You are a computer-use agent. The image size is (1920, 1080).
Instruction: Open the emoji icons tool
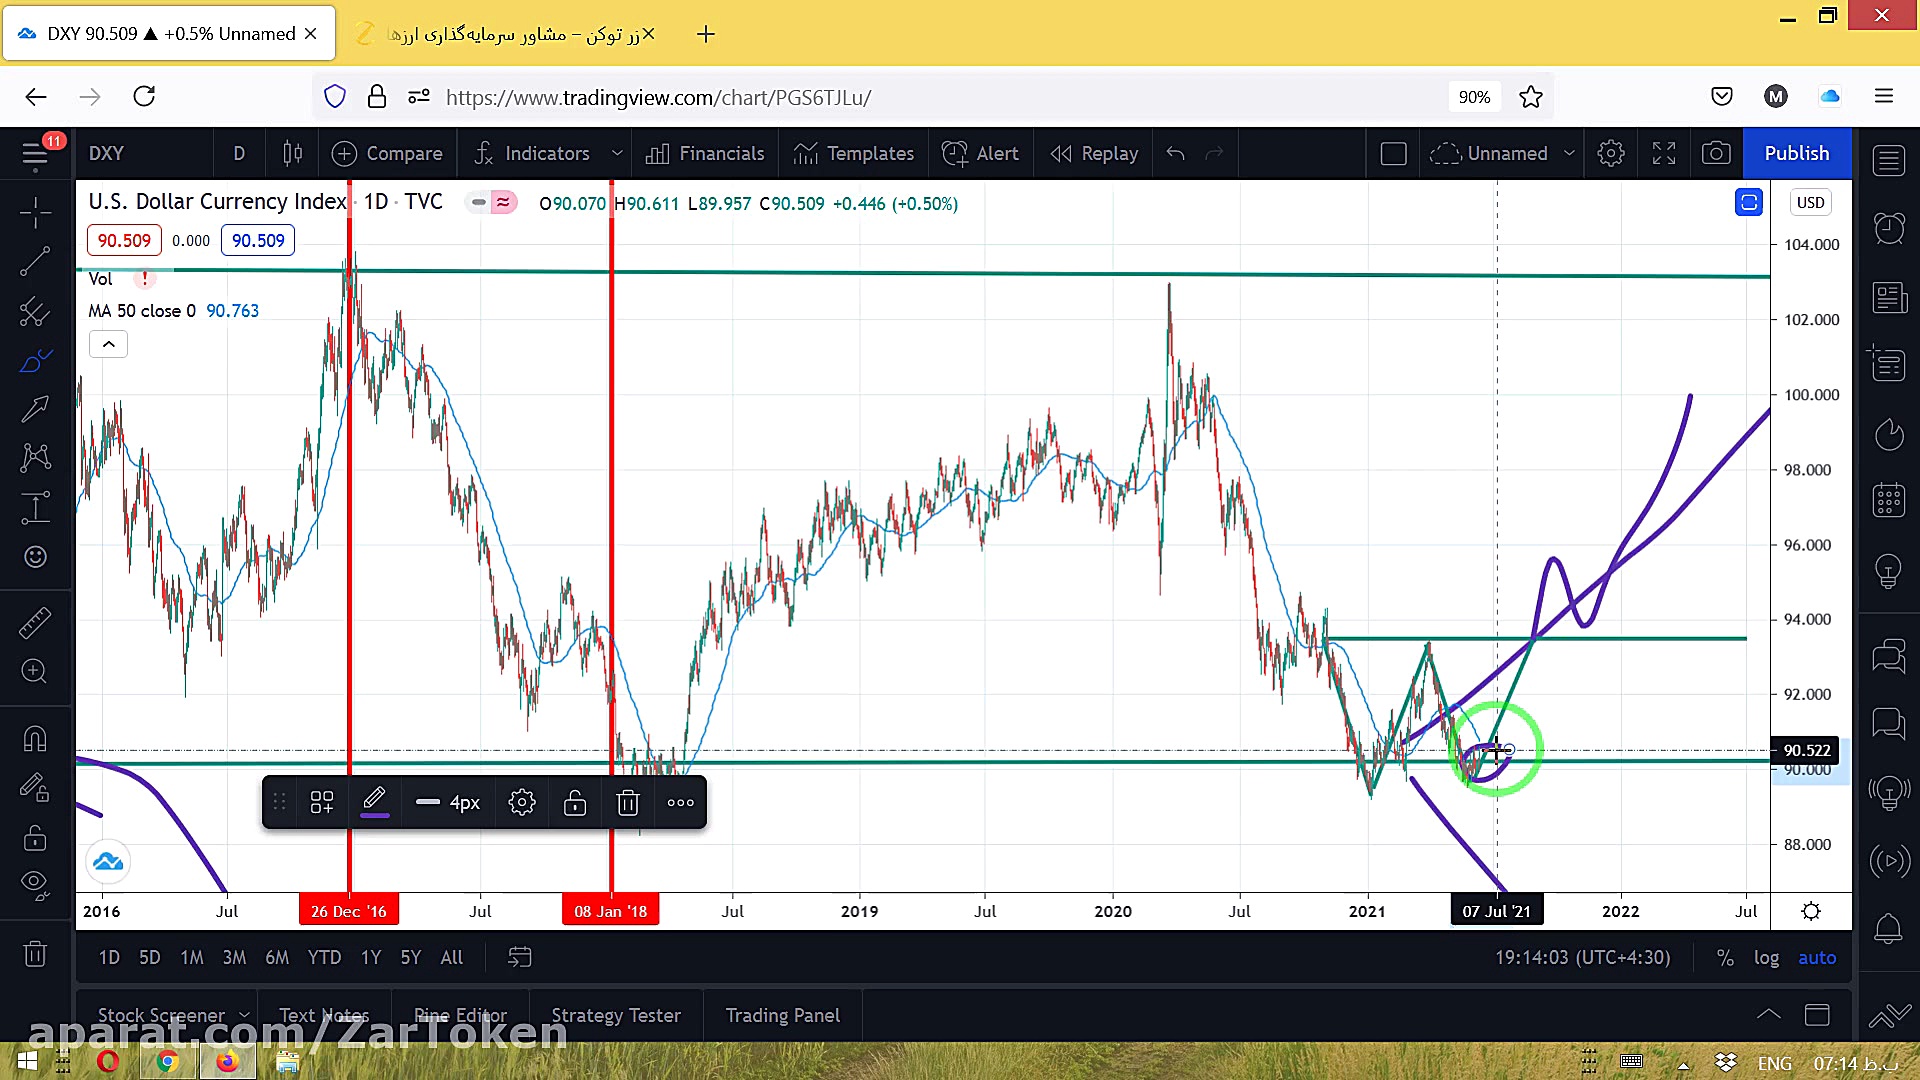point(35,557)
